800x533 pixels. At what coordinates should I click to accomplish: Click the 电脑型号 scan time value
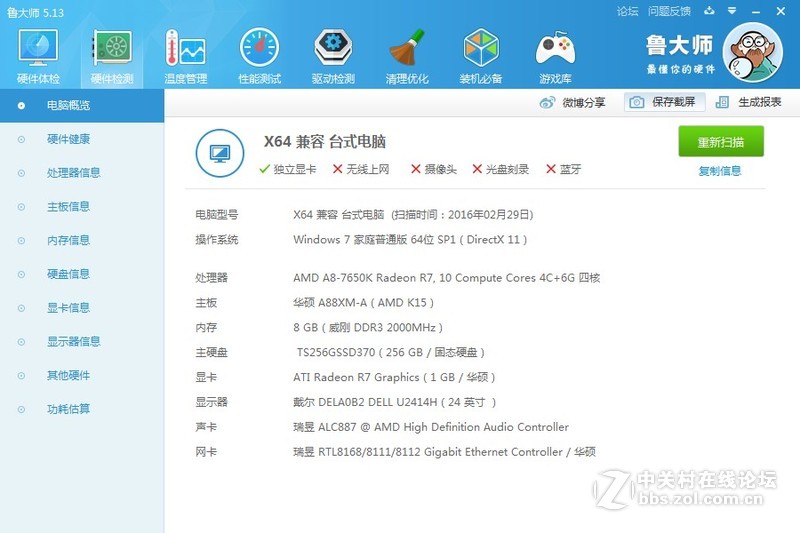click(x=413, y=215)
